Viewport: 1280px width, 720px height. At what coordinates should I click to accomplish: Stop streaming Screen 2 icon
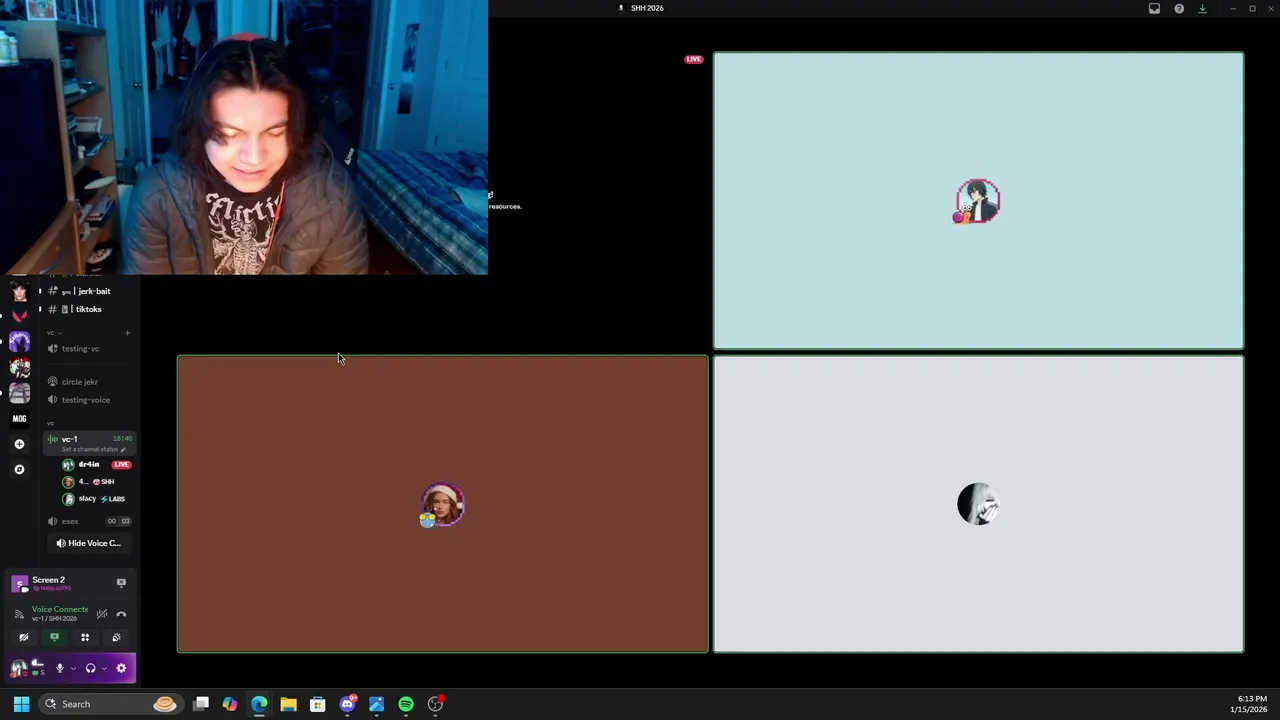coord(121,582)
